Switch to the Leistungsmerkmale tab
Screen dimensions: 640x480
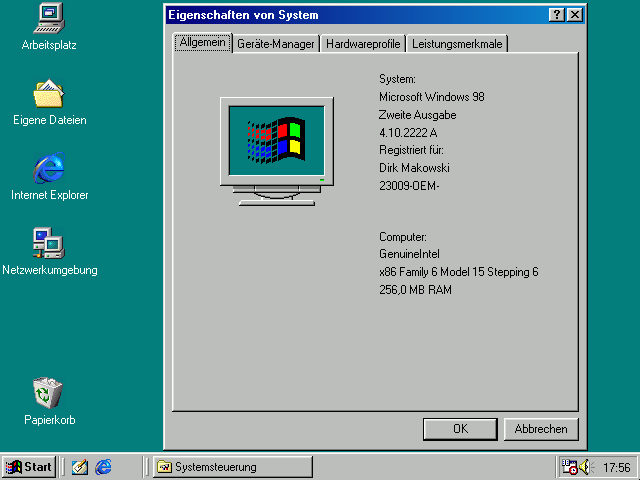point(457,44)
